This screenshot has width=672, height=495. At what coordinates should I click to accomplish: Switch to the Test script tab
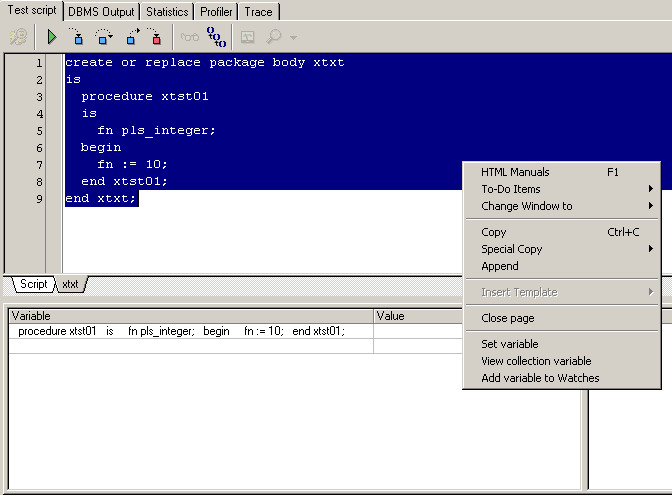pos(32,10)
